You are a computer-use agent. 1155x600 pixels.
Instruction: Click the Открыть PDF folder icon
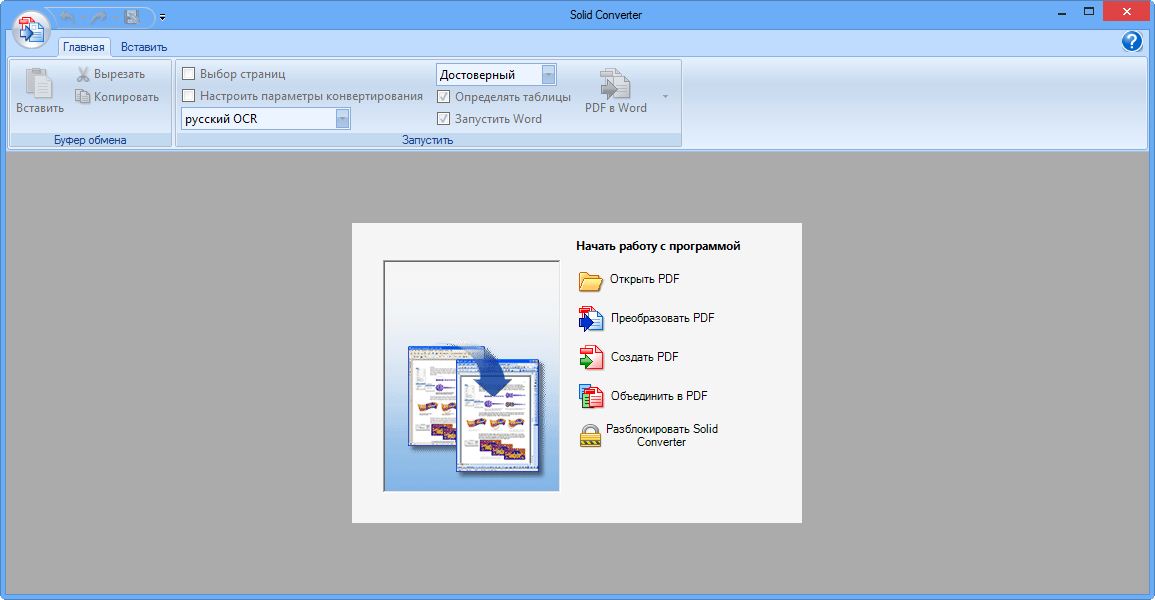(590, 280)
